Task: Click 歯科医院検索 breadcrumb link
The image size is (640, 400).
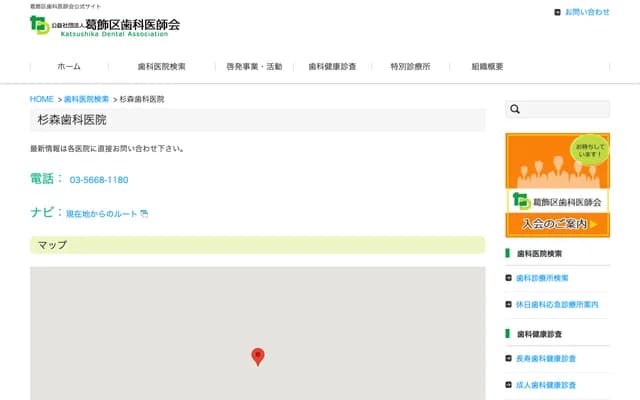Action: pyautogui.click(x=86, y=99)
